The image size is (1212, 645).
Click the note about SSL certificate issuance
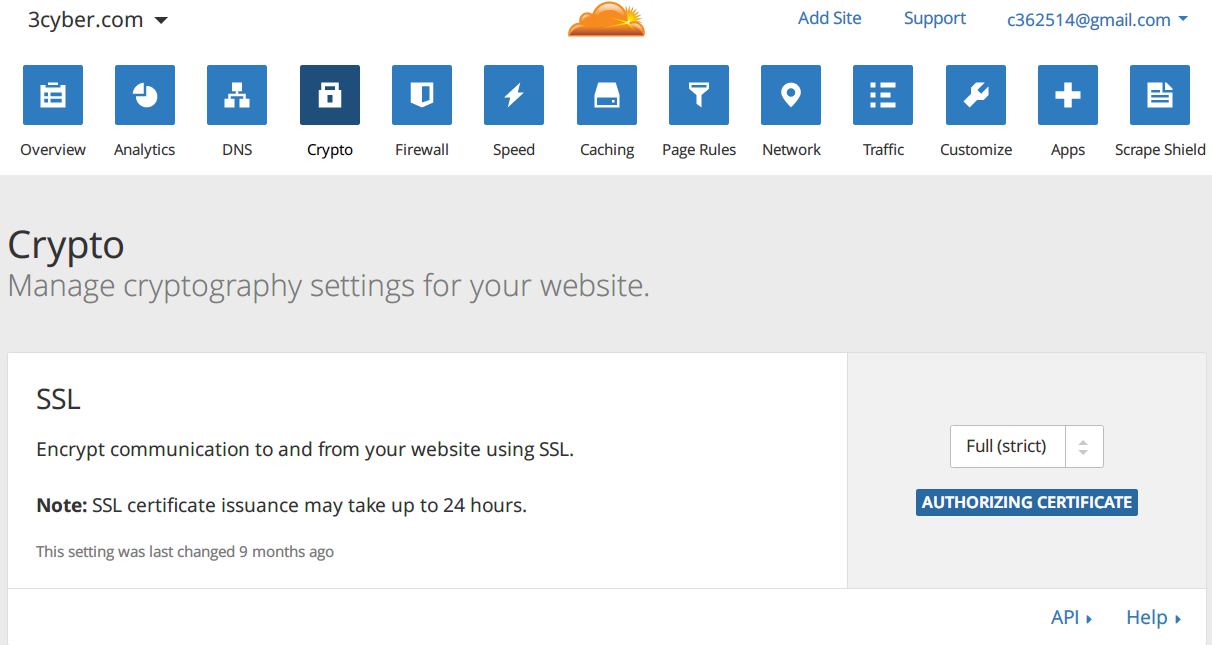pyautogui.click(x=282, y=505)
